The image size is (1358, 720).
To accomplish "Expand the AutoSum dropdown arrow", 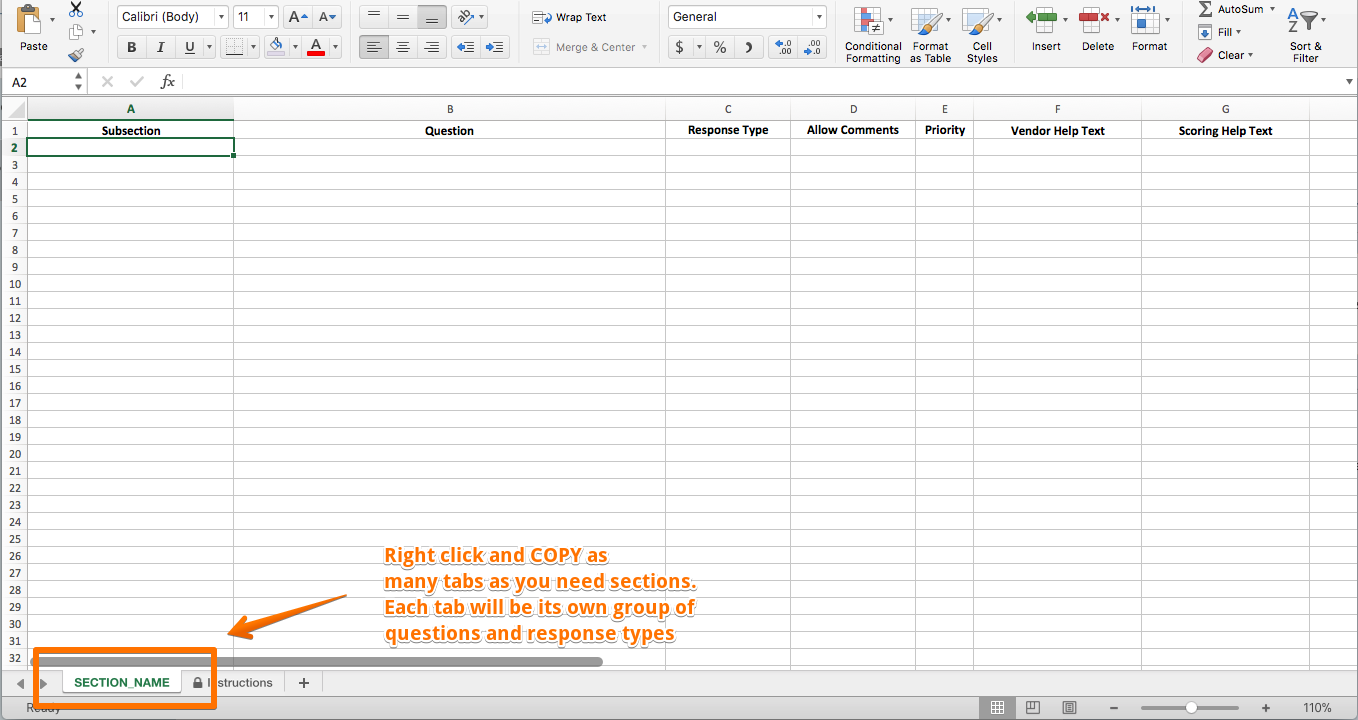I will pyautogui.click(x=1272, y=9).
